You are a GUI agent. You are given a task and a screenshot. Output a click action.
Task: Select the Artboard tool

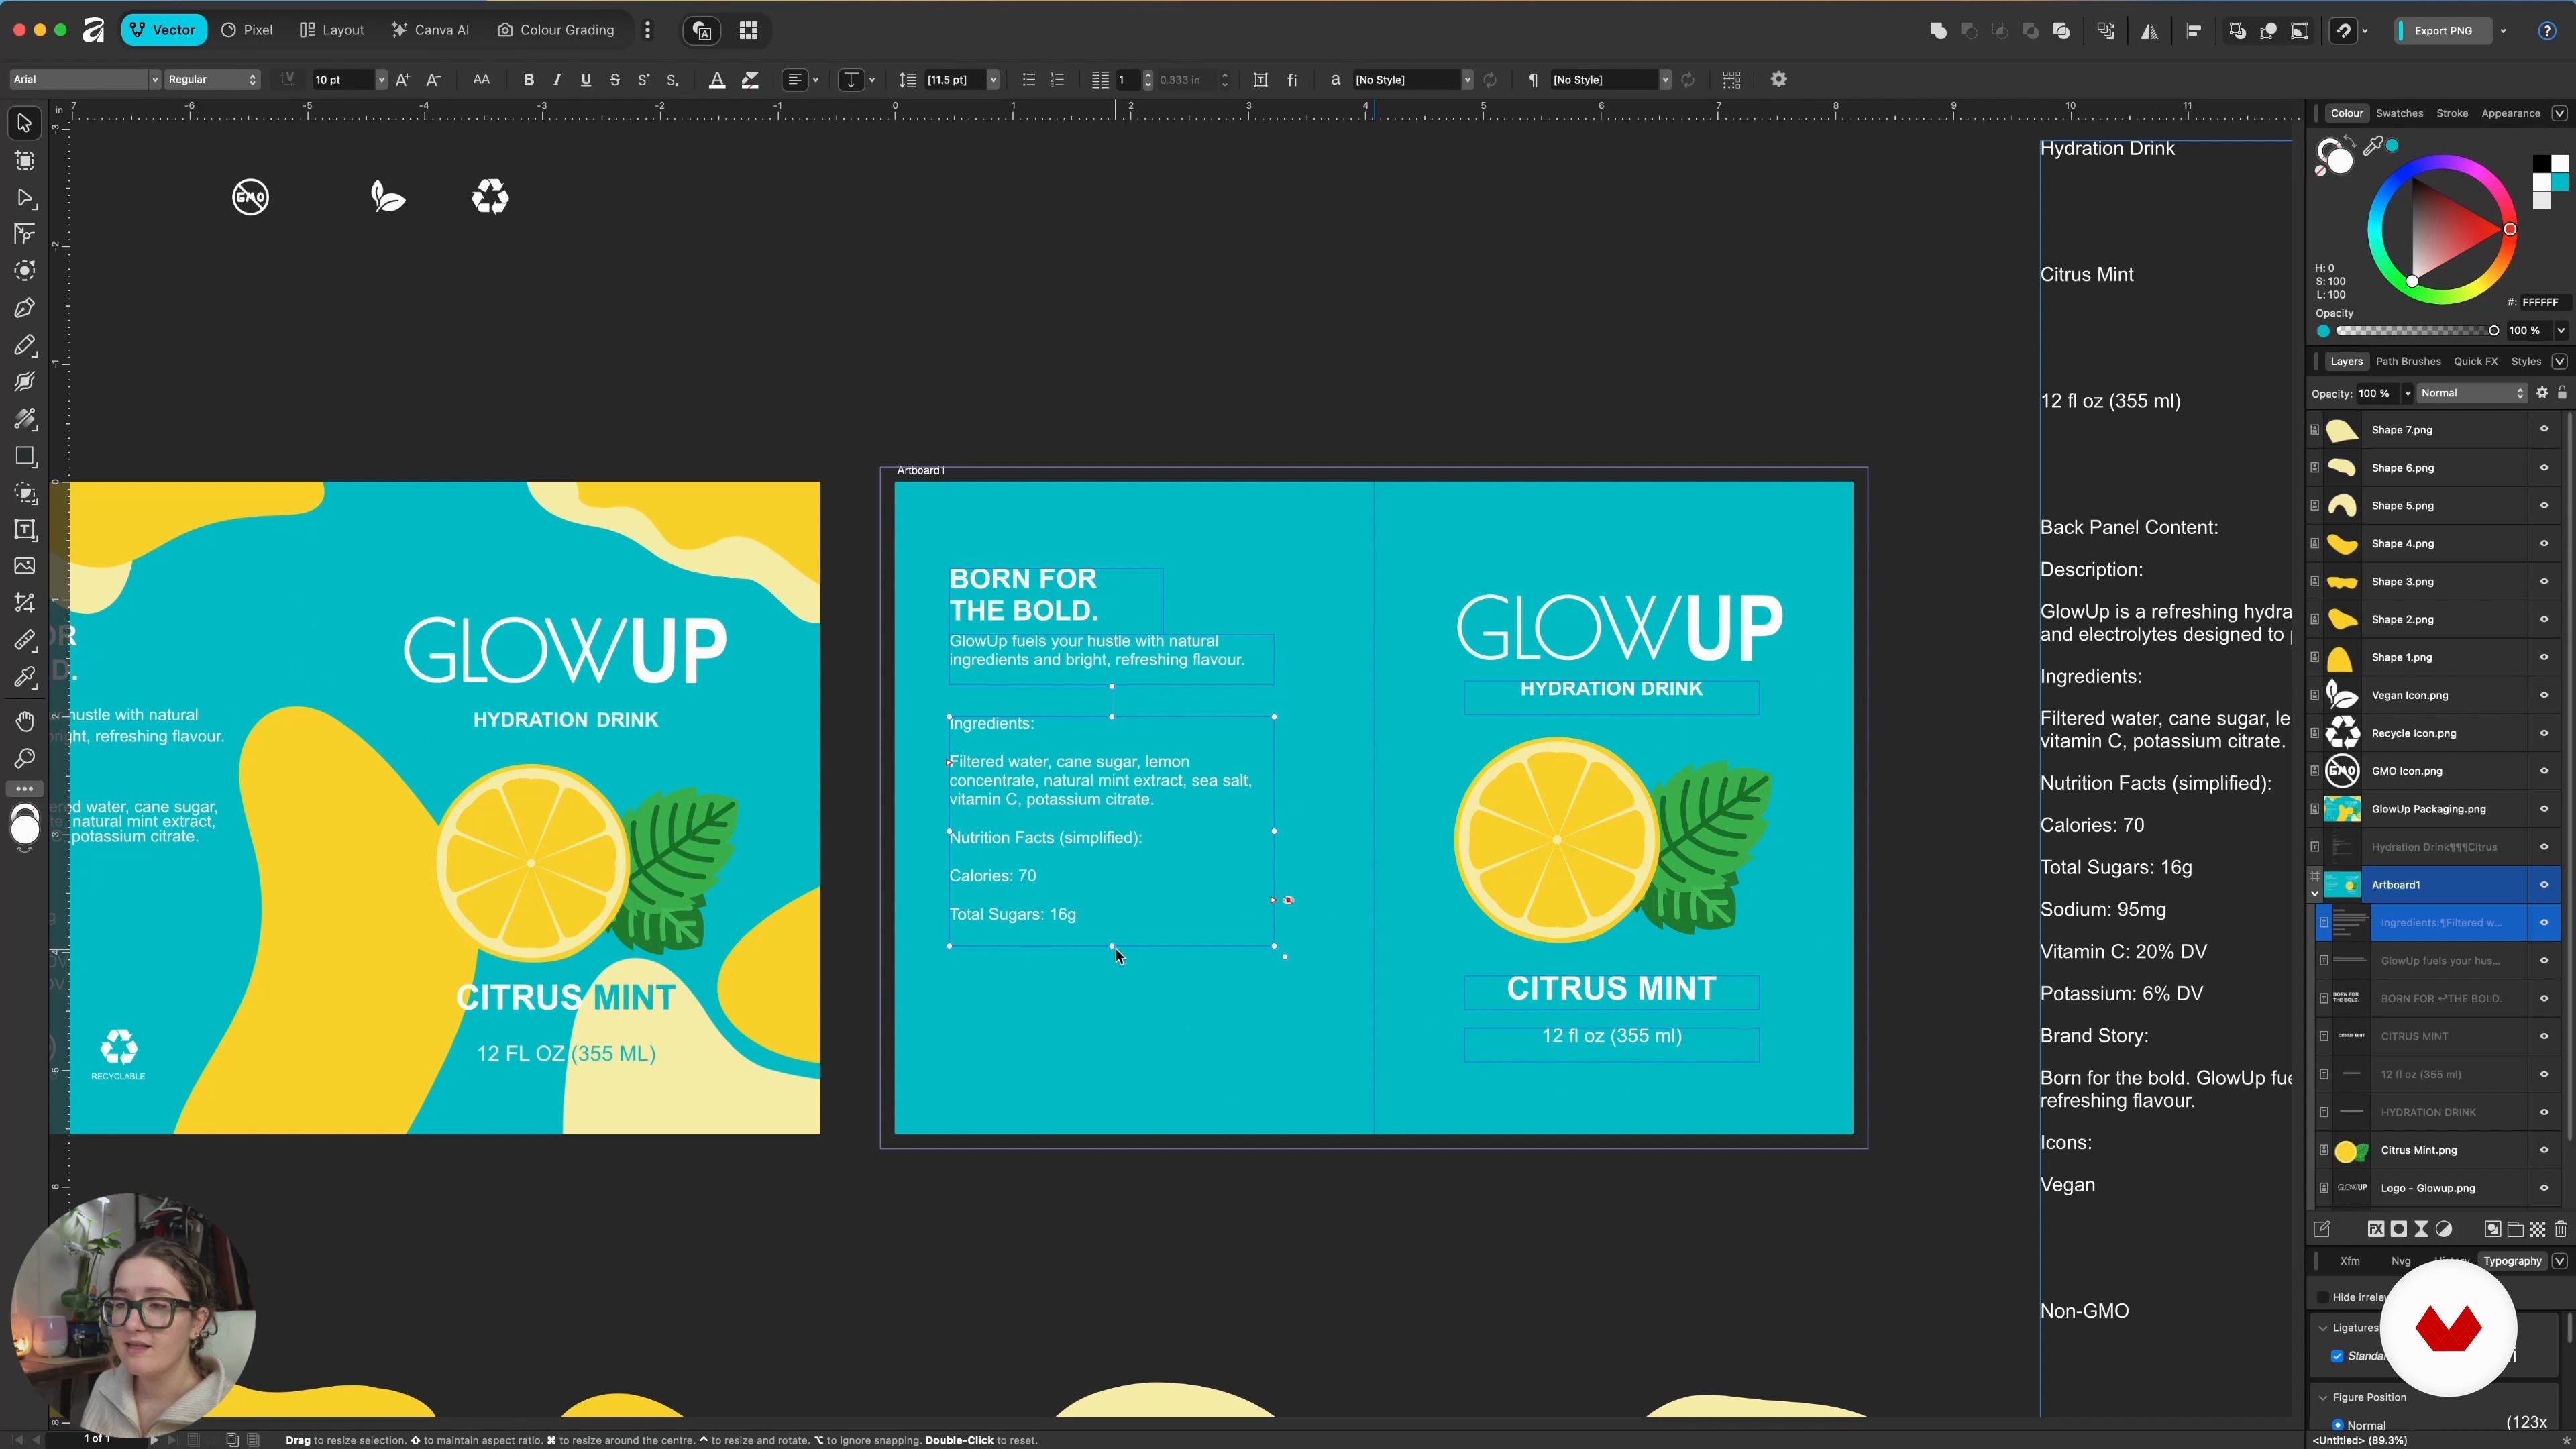[x=24, y=161]
